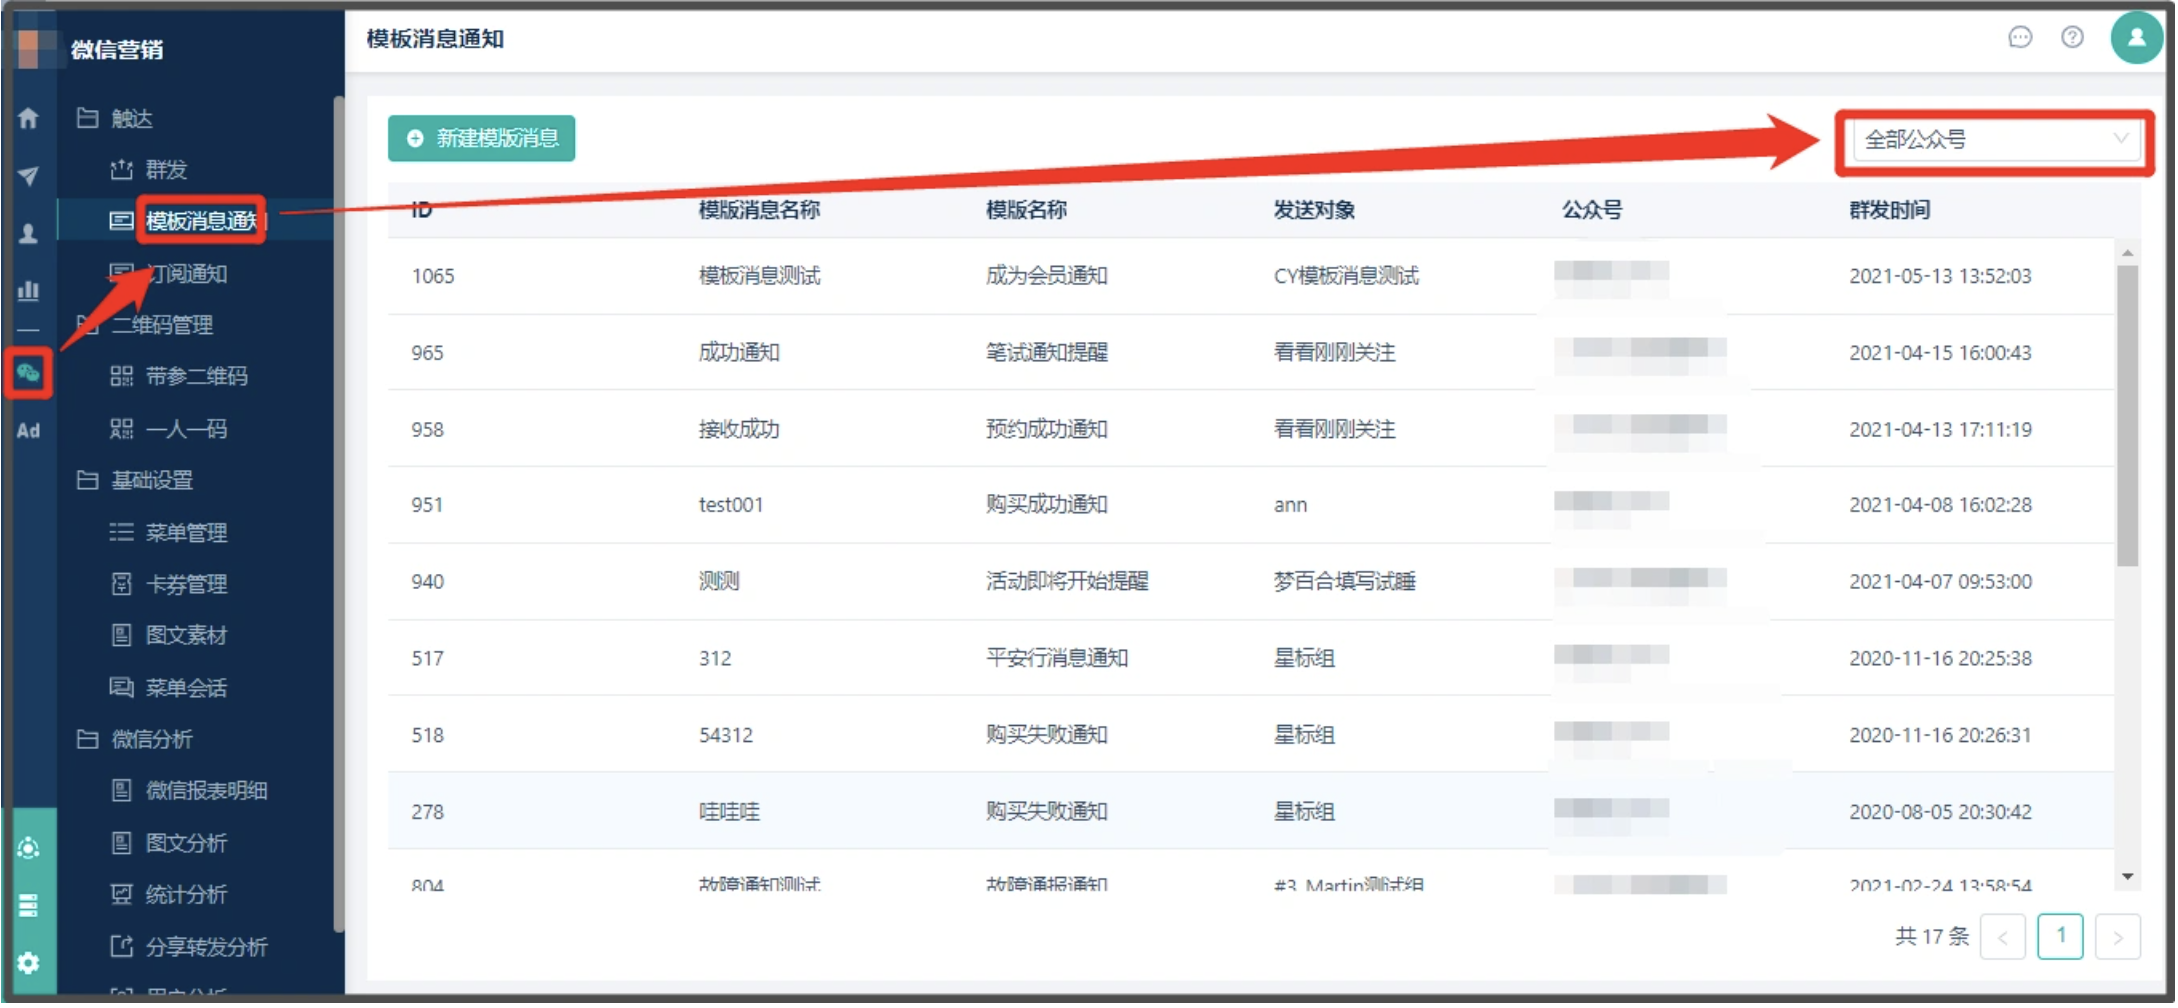The image size is (2178, 1008).
Task: Open the 全部公众号 dropdown
Action: tap(1995, 140)
